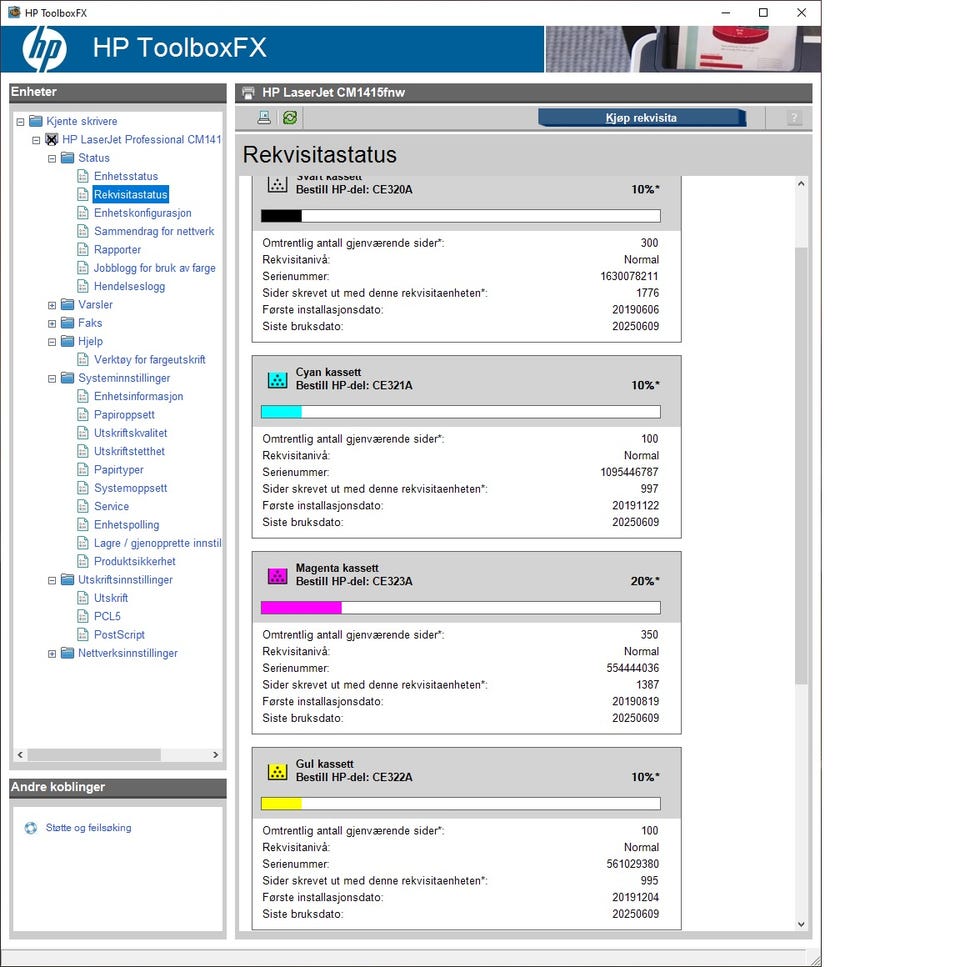This screenshot has width=960, height=967.
Task: Click the Utskriftsinnstillinger folder icon
Action: tap(68, 580)
